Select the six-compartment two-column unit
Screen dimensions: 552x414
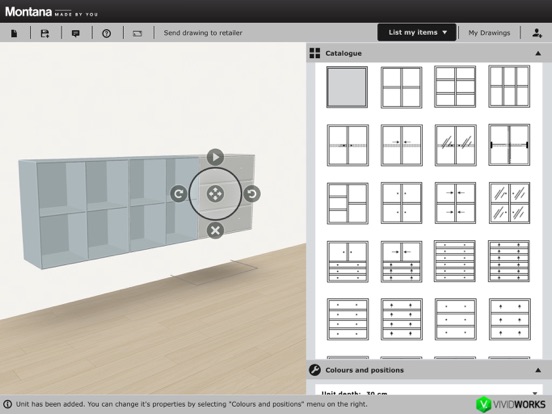tap(455, 87)
